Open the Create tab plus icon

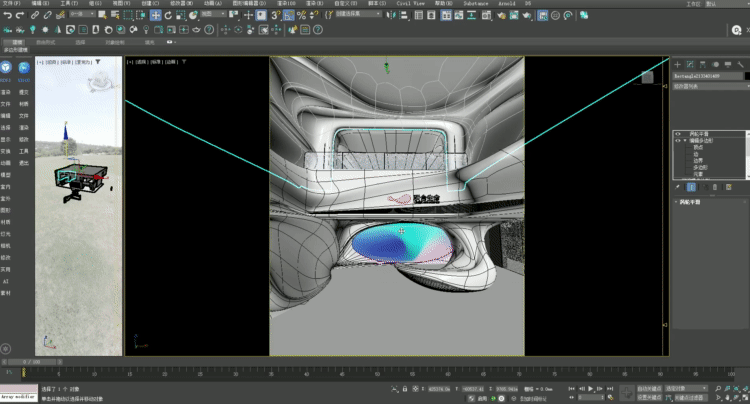click(677, 63)
